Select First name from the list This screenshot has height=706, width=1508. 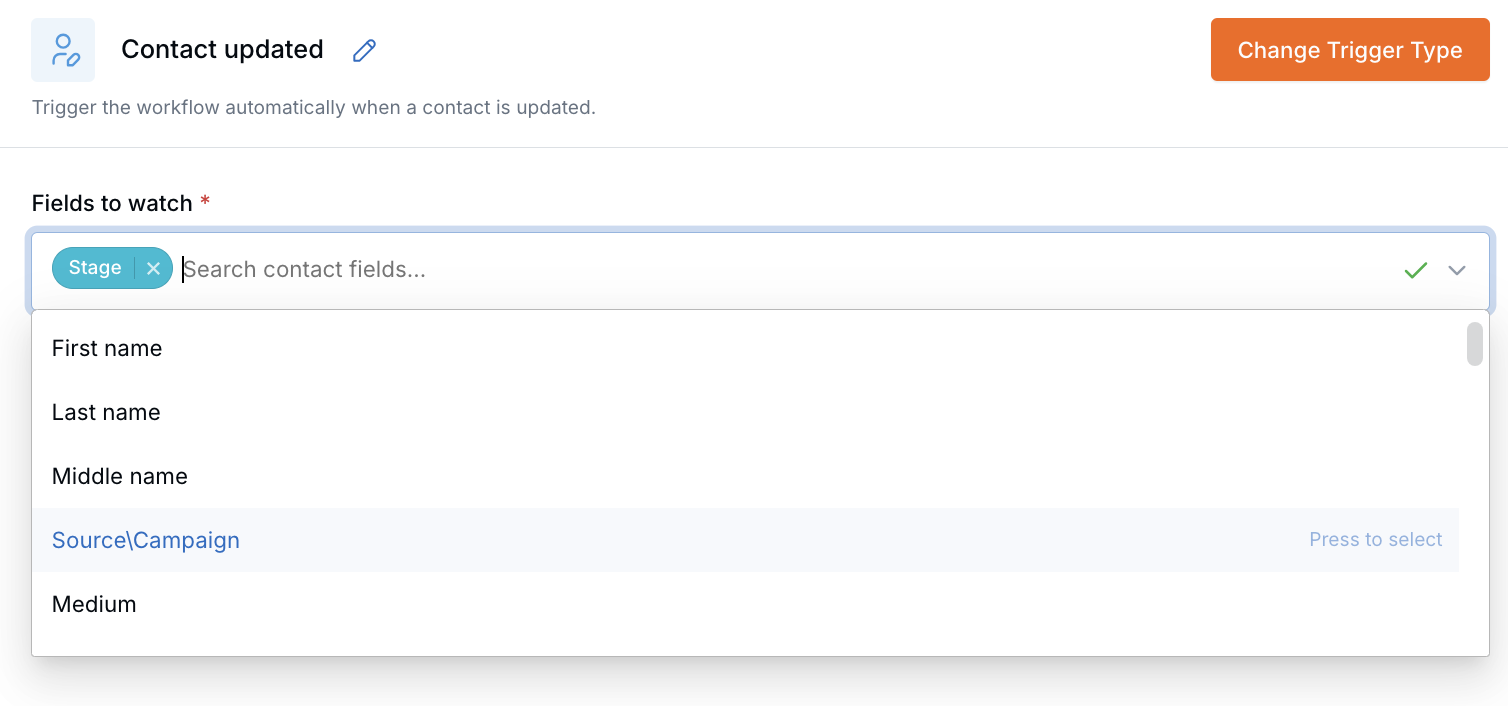click(x=745, y=348)
